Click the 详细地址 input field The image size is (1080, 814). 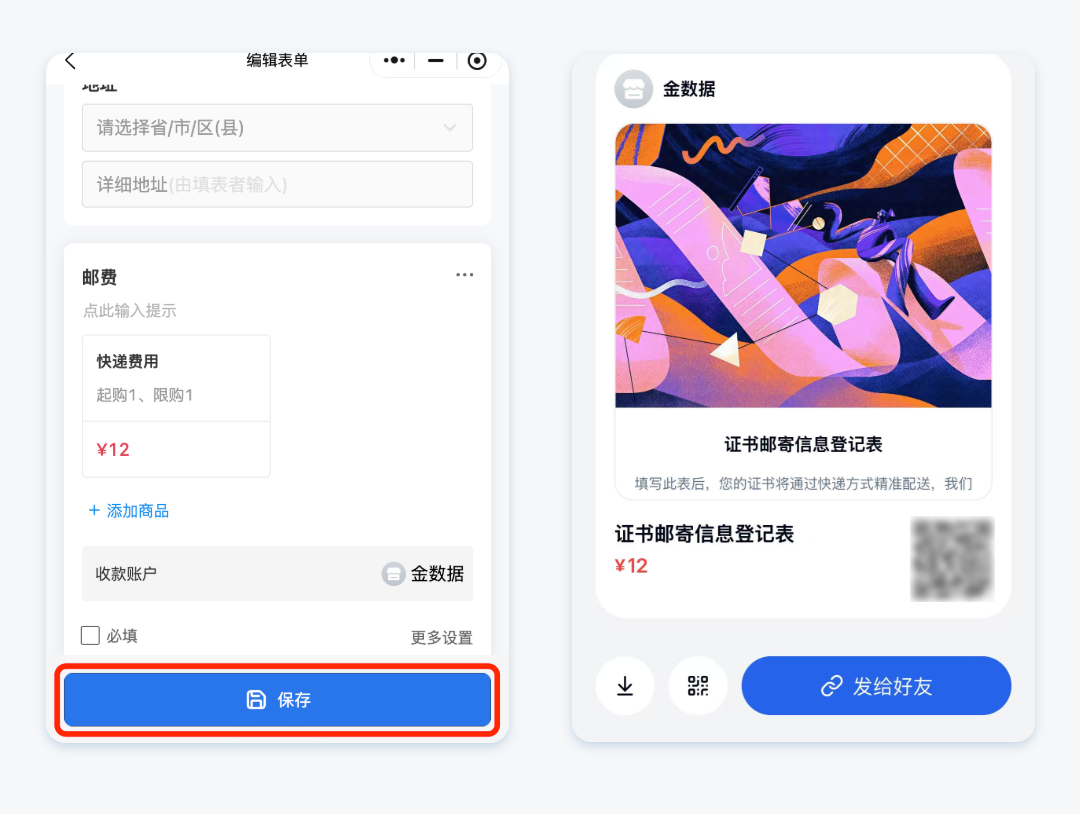(x=277, y=184)
